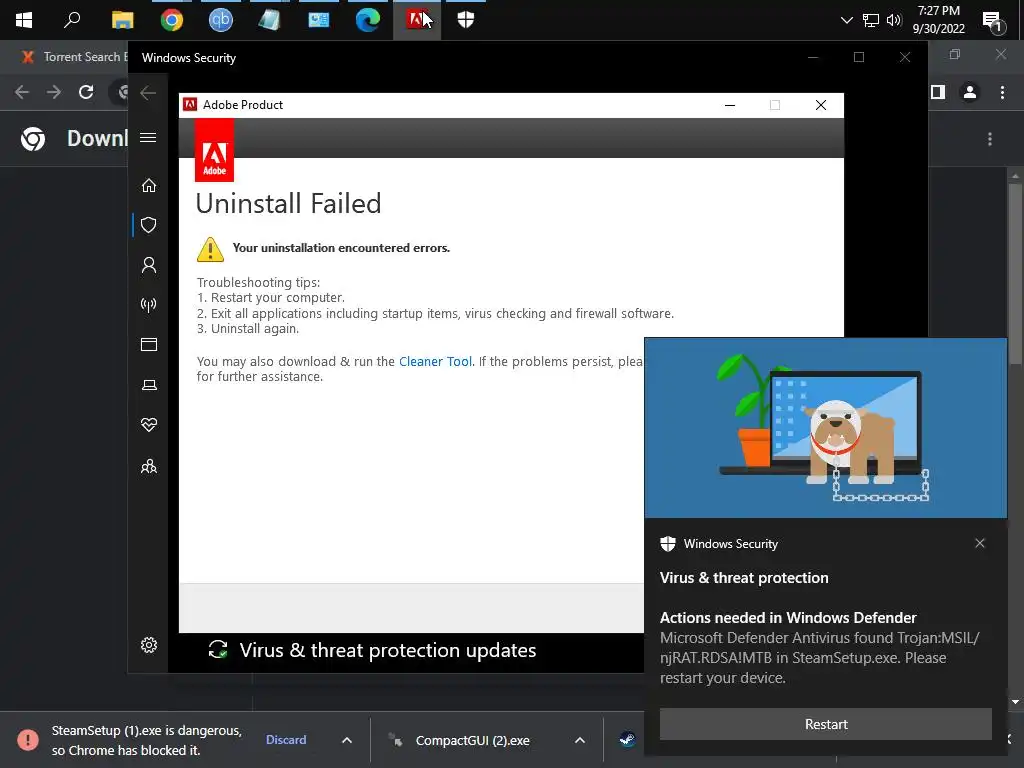
Task: Open qBittorrent from the taskbar
Action: pyautogui.click(x=221, y=20)
